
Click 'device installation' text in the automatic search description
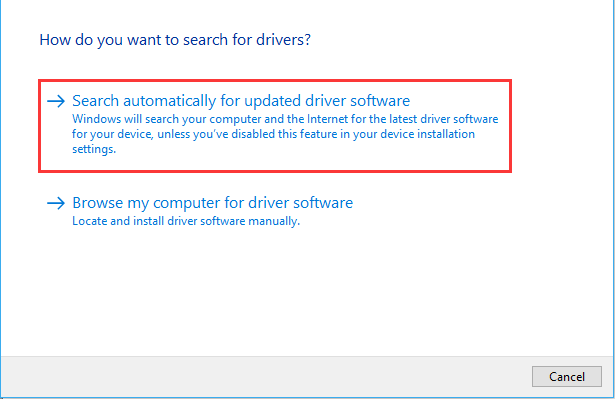(x=428, y=134)
